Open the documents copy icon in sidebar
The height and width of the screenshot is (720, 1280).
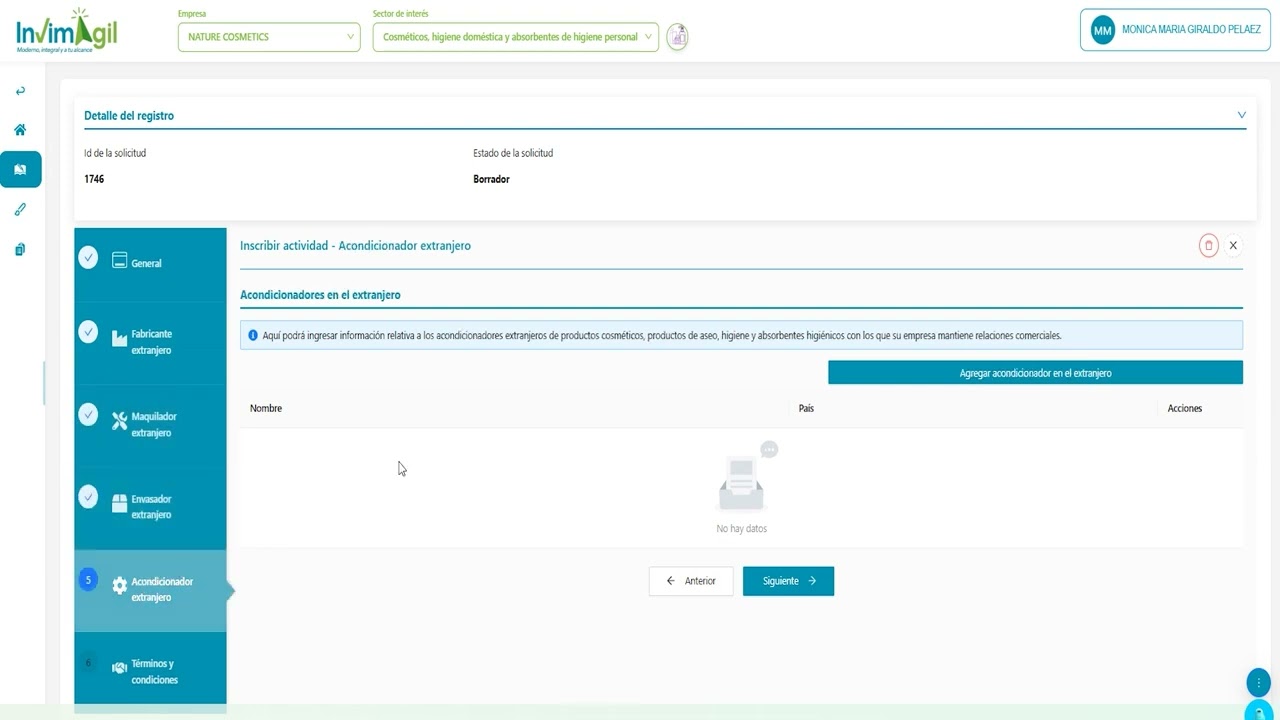[20, 250]
